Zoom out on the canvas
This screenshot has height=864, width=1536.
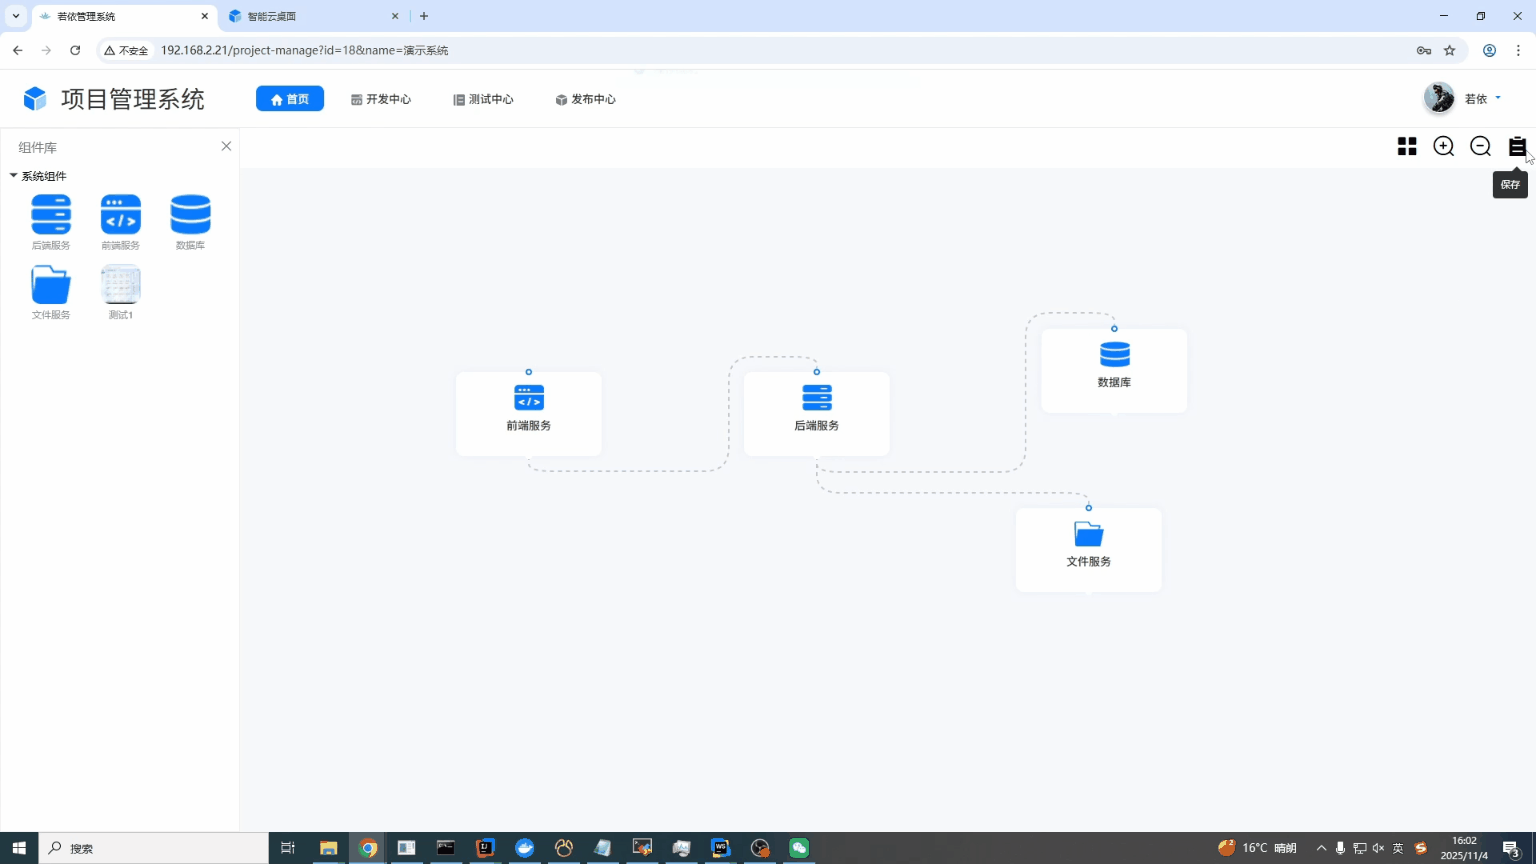1480,147
